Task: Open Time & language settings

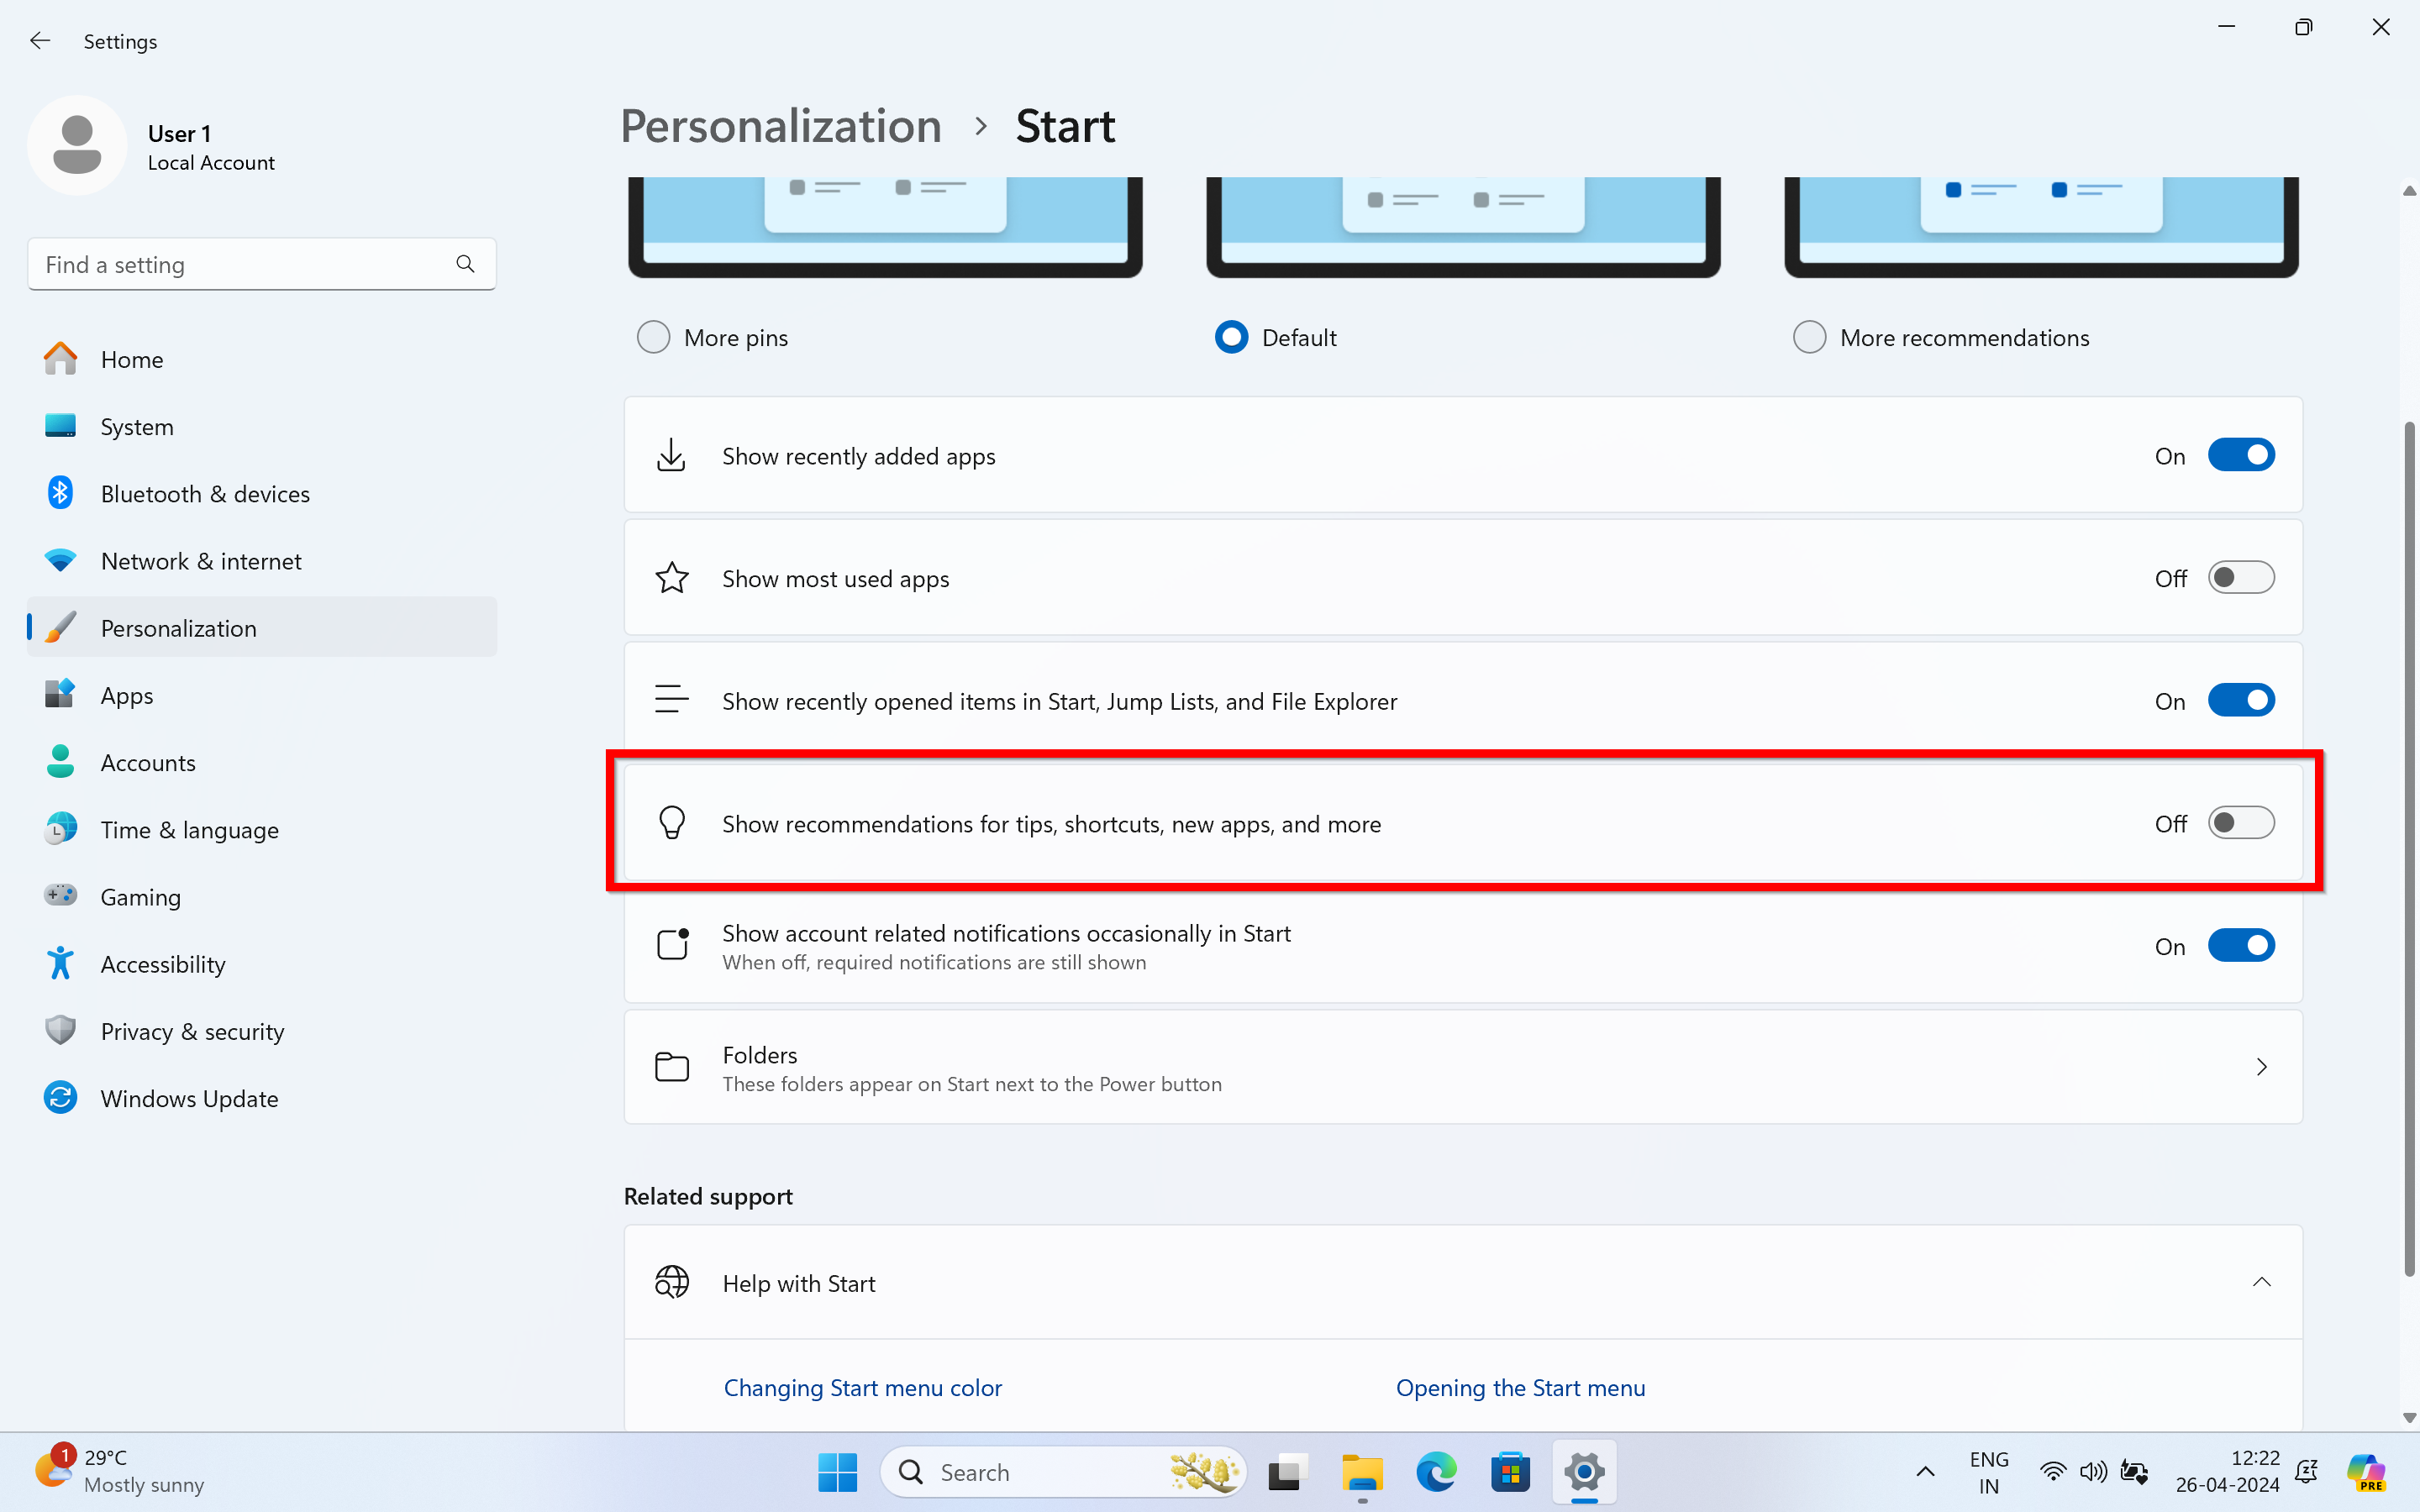Action: (262, 830)
